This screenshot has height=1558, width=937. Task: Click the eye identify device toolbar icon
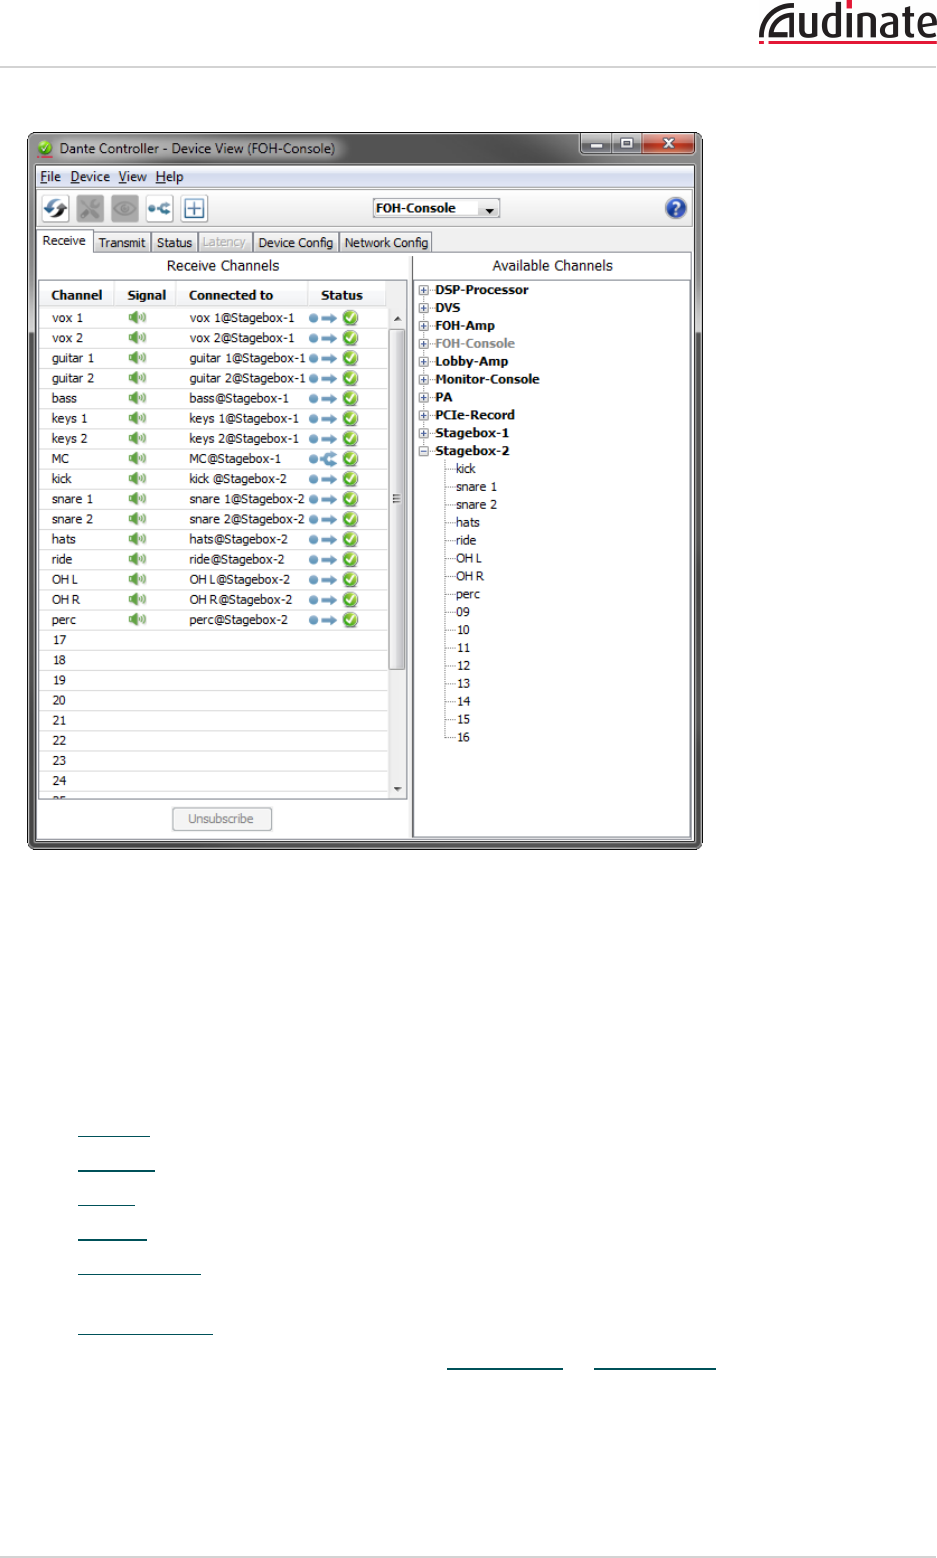coord(125,208)
